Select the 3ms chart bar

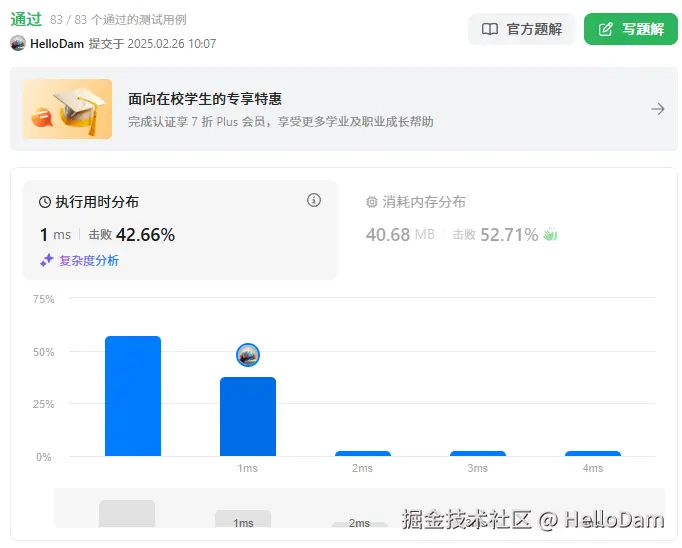(478, 454)
